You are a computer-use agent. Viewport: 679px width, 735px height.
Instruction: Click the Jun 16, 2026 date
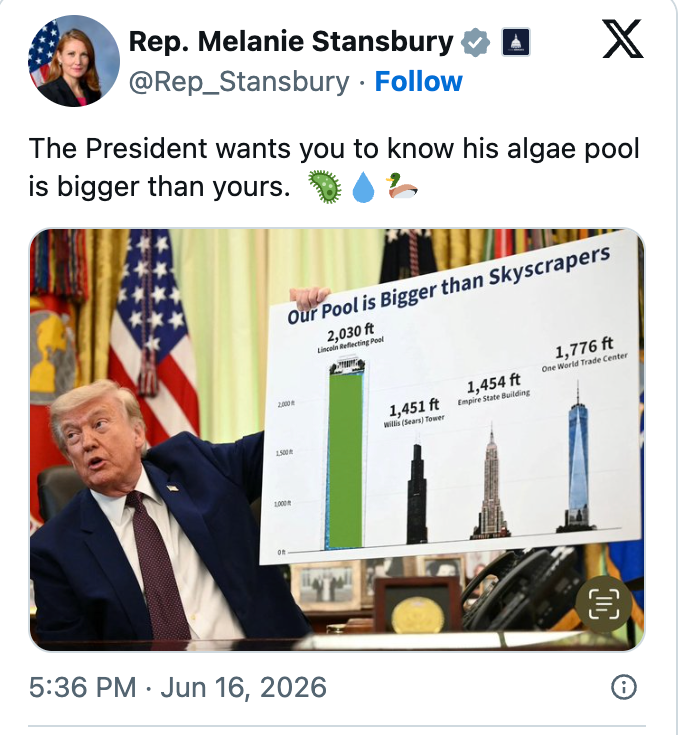click(243, 687)
